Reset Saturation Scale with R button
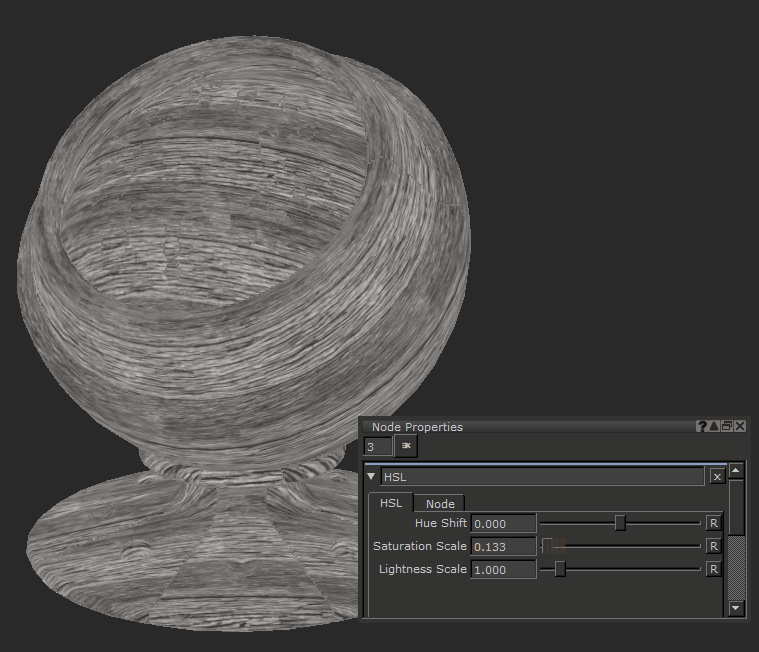The width and height of the screenshot is (759, 652). coord(714,546)
